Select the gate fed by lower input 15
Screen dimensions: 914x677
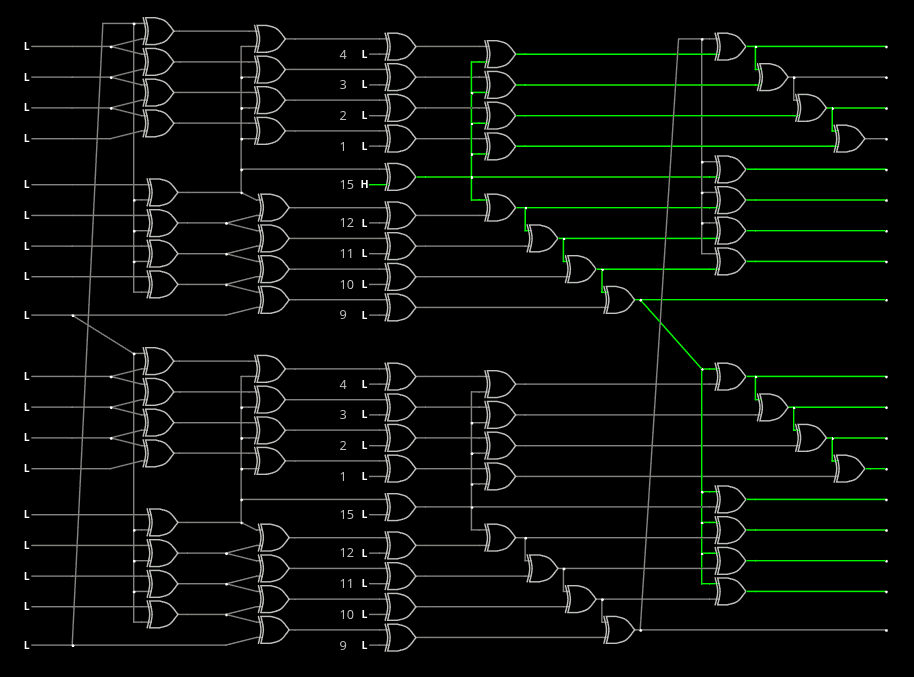point(400,507)
